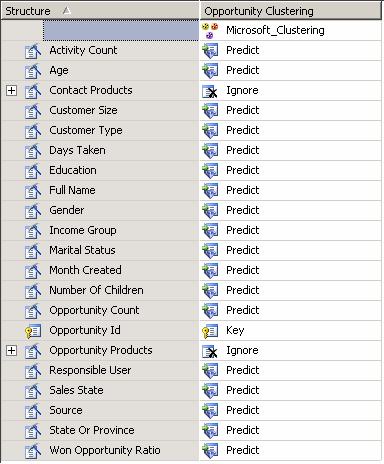Click the column icon beside Won Opportunity Ratio
This screenshot has height=464, width=384.
tap(33, 451)
